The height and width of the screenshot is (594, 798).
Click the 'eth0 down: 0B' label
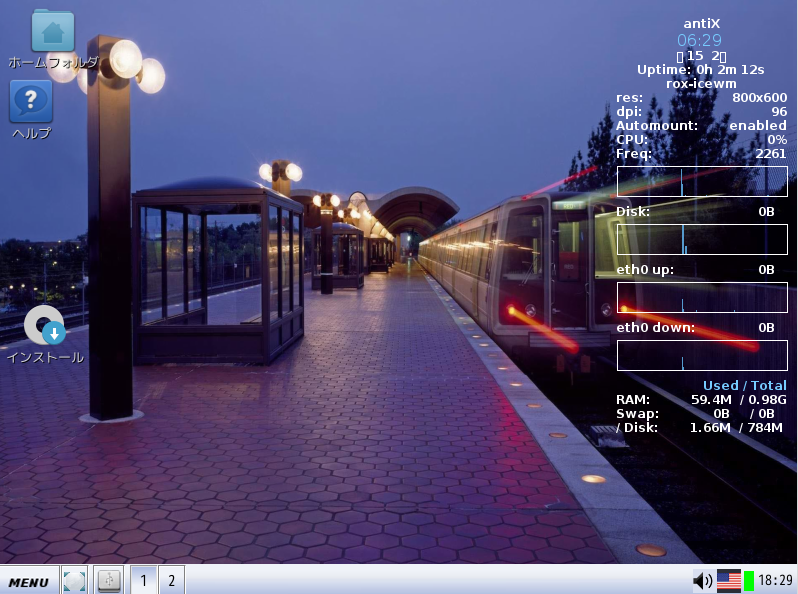click(695, 327)
